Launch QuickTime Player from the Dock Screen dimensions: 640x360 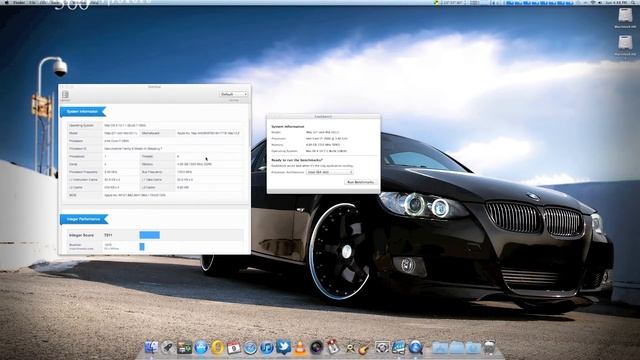[416, 347]
